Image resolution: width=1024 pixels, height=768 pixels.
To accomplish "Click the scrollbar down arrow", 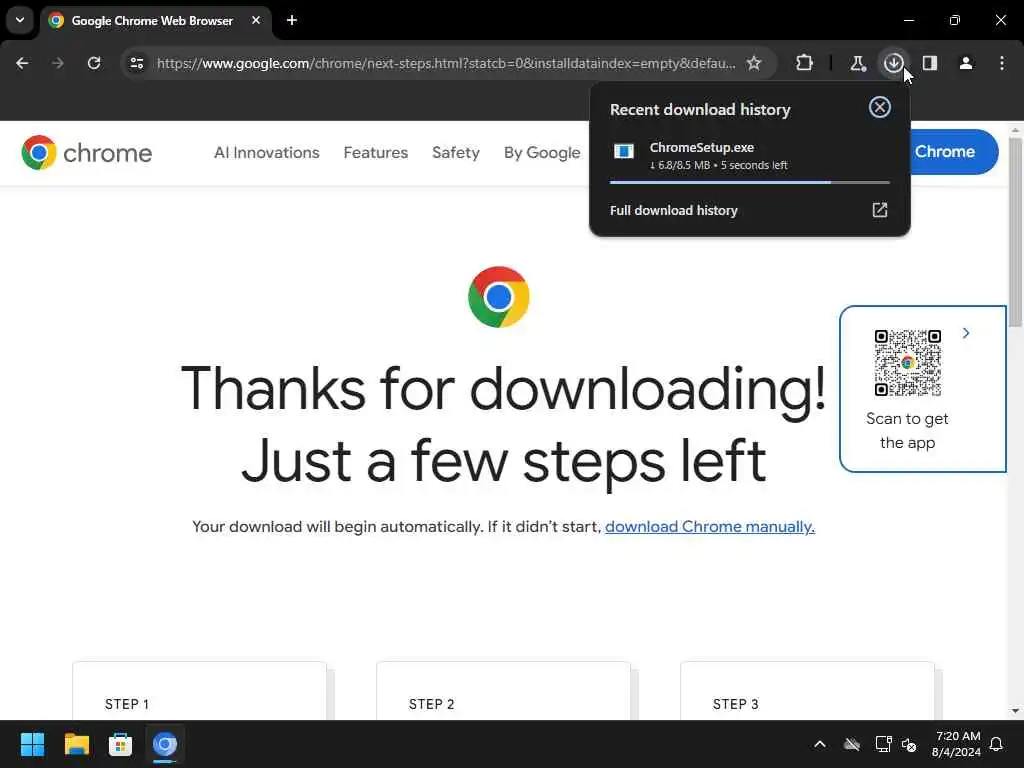I will pos(1015,711).
